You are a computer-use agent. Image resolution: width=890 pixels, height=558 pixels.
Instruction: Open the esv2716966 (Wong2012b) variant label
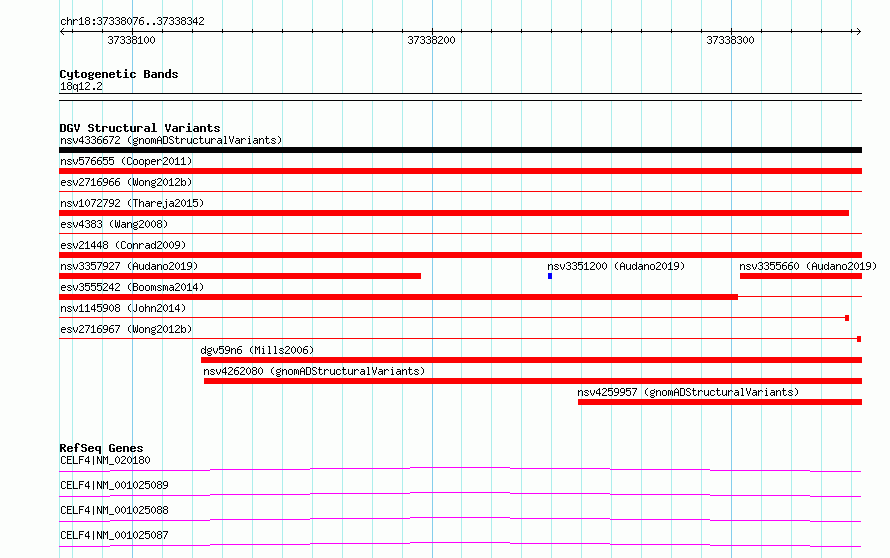tap(126, 182)
